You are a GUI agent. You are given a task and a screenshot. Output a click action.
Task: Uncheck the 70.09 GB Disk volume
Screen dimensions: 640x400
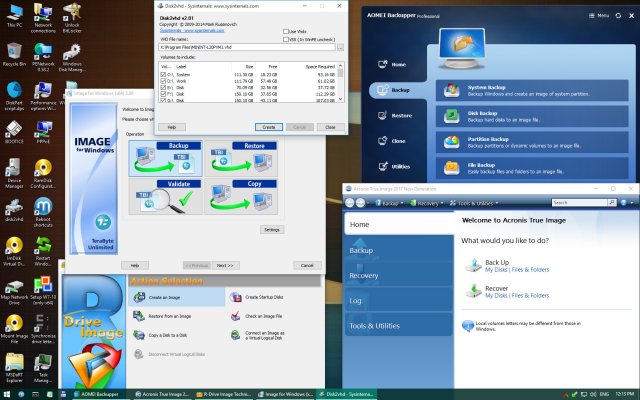click(x=163, y=87)
